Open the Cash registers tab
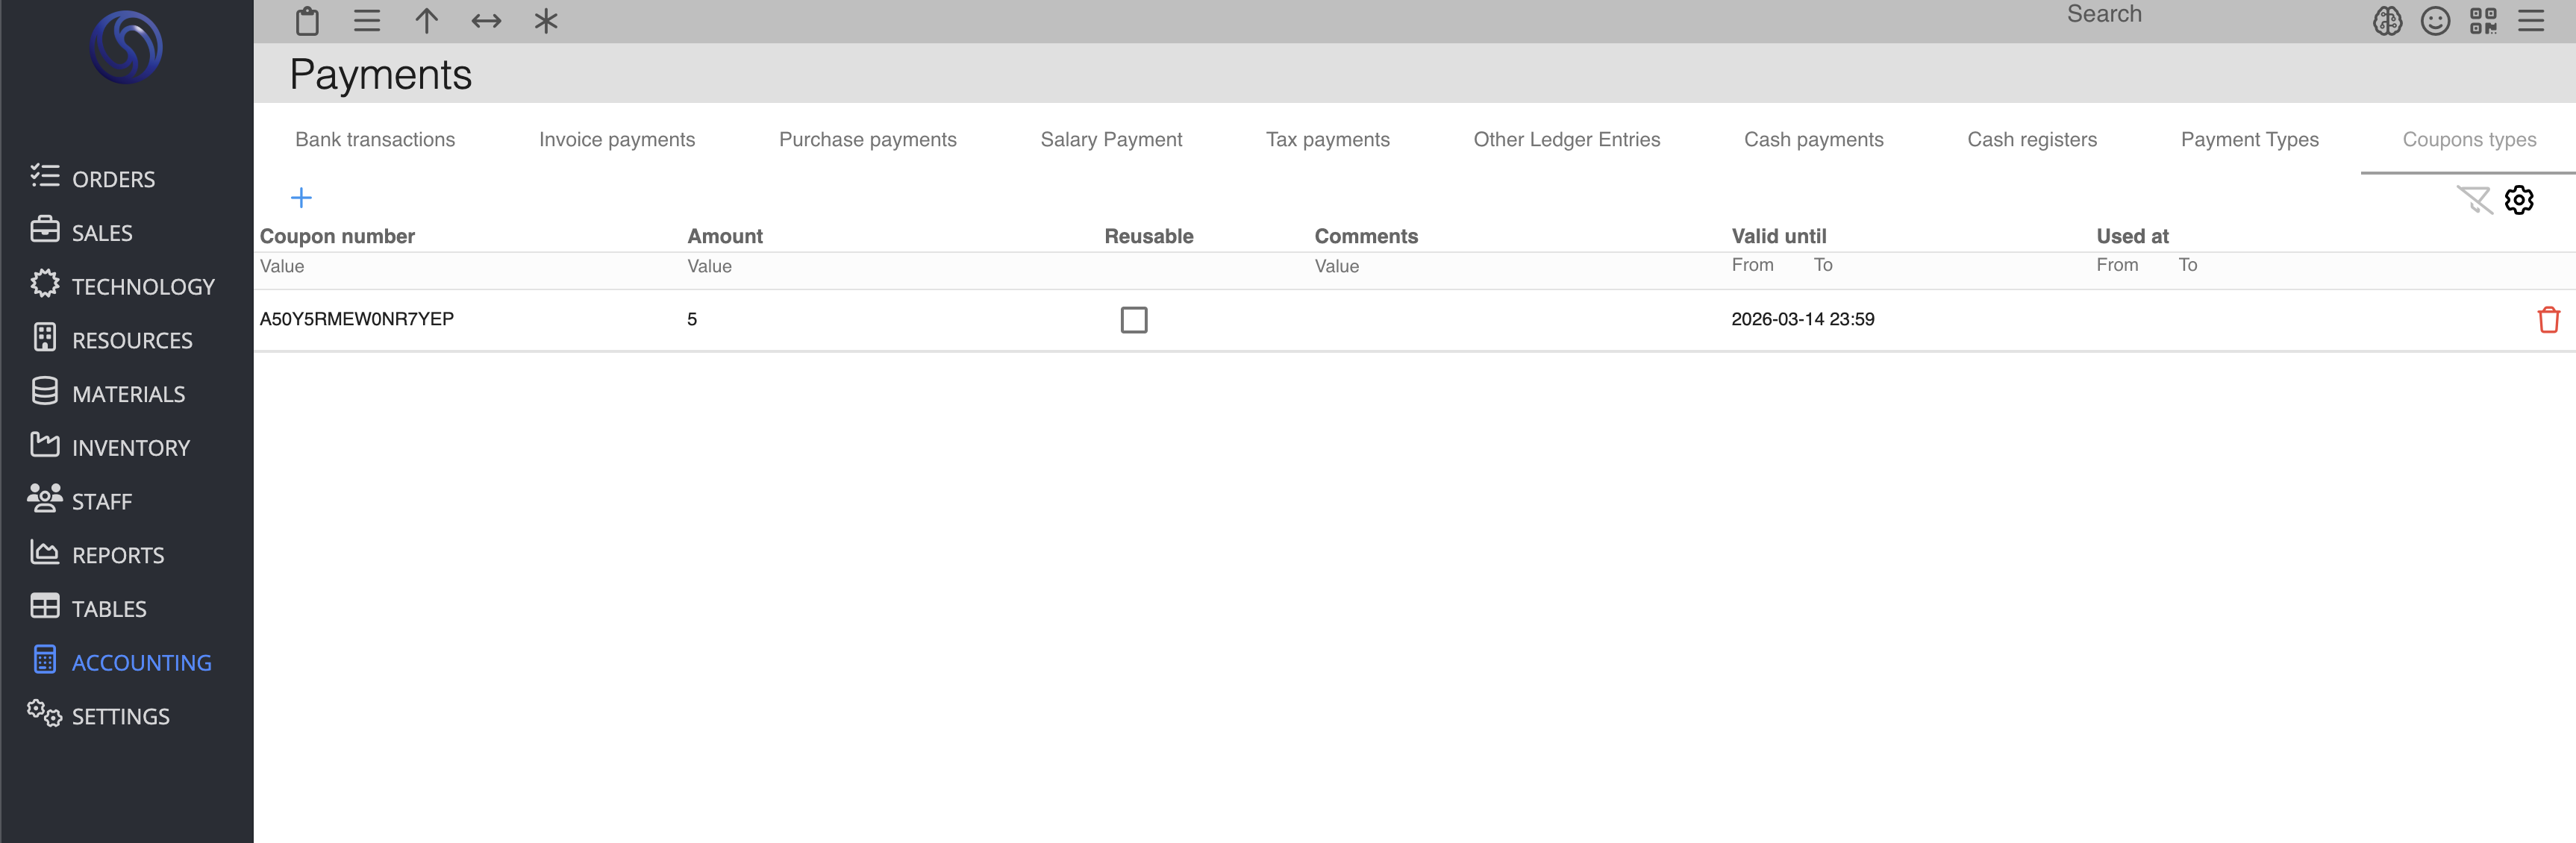Screen dimensions: 2576x843 (2031, 140)
